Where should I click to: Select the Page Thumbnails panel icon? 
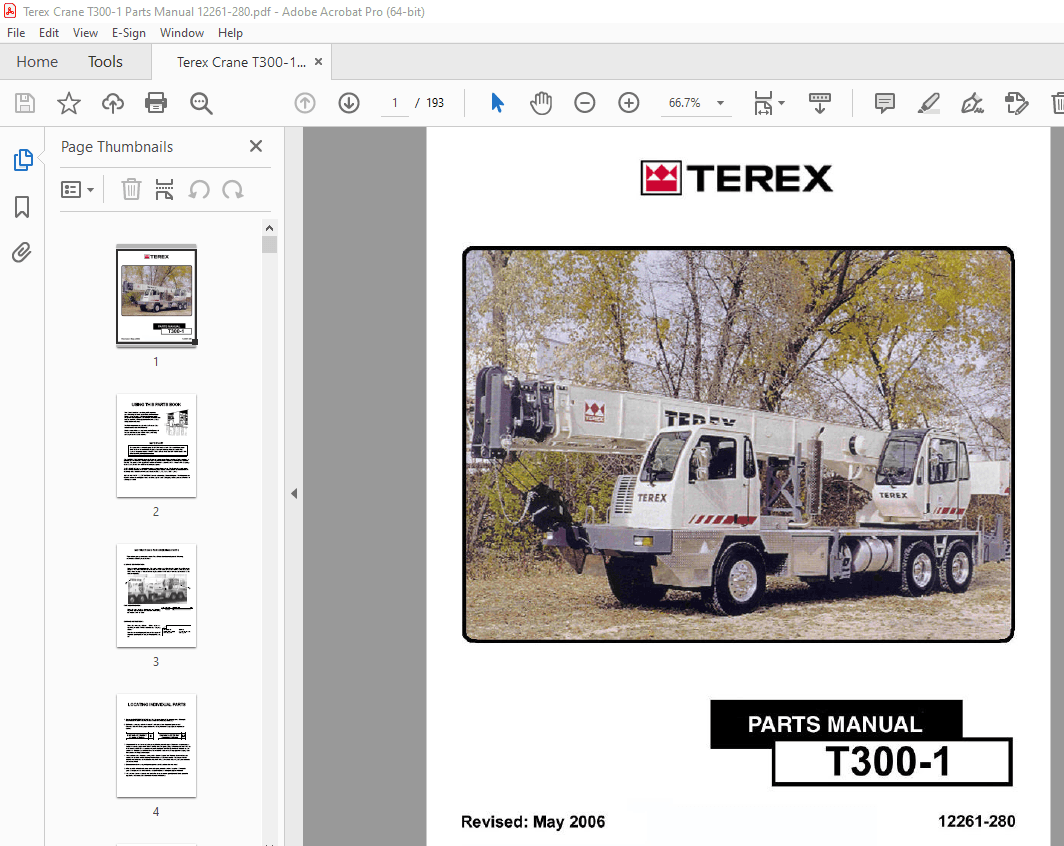[22, 159]
